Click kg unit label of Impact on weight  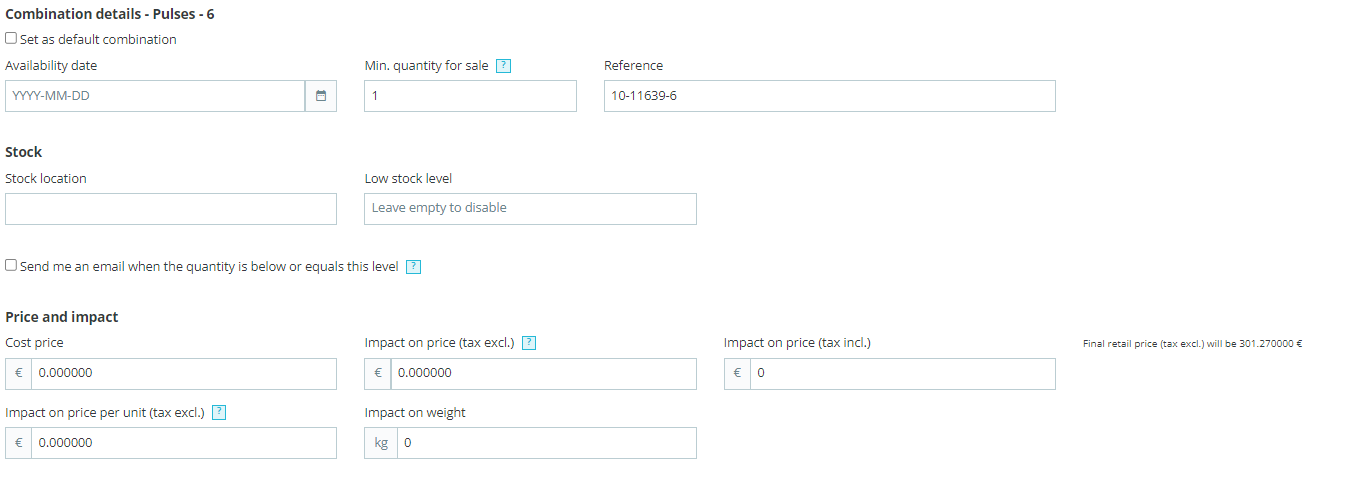pos(381,443)
